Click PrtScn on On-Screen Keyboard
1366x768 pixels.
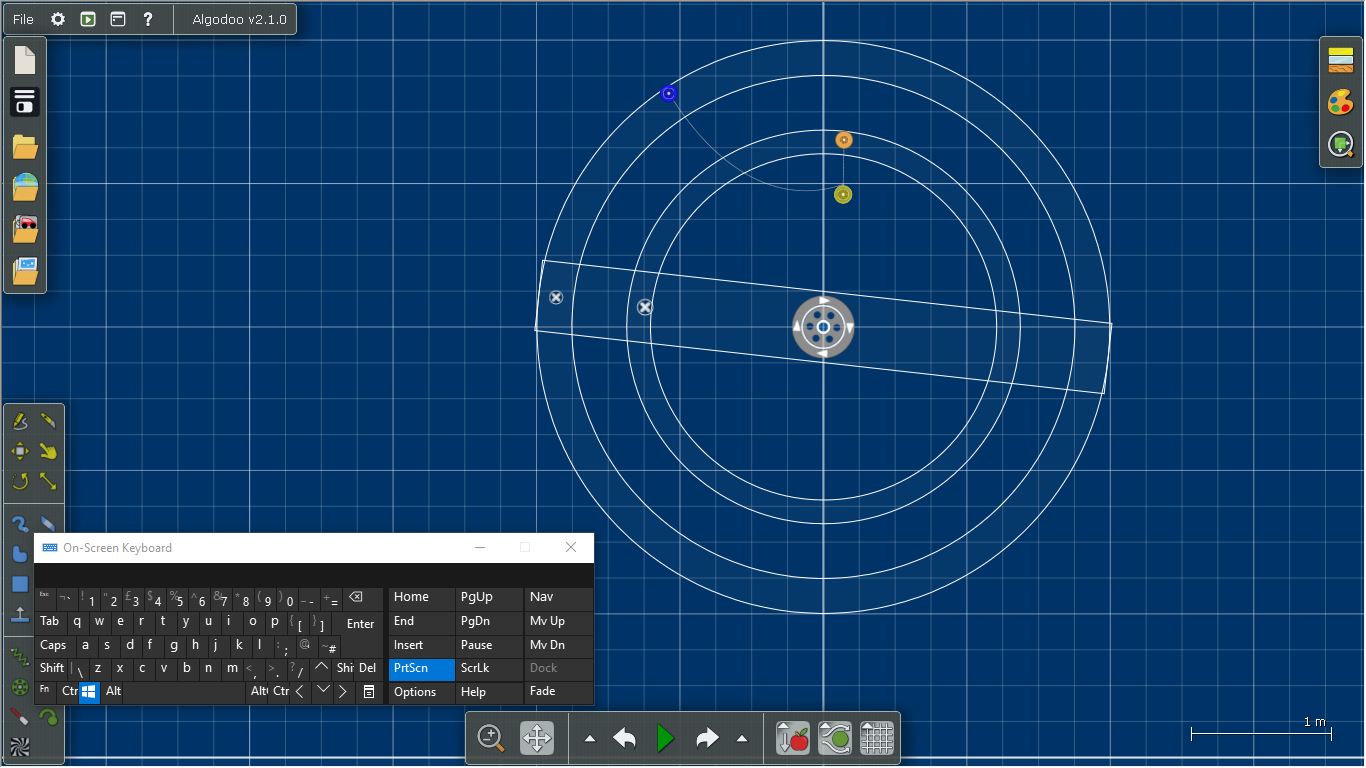pyautogui.click(x=421, y=669)
